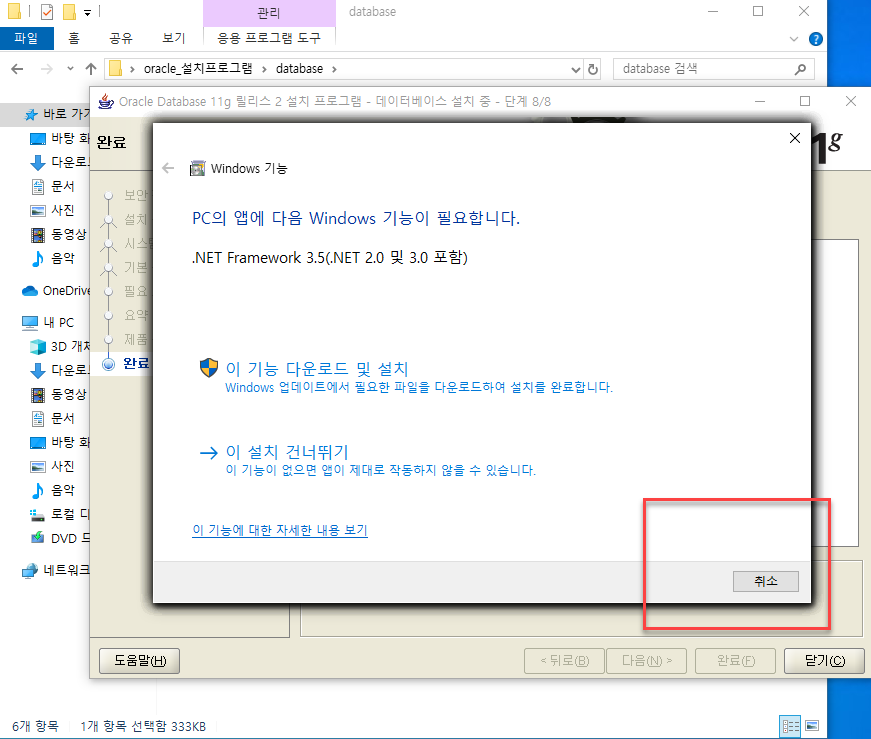Image resolution: width=871 pixels, height=739 pixels.
Task: Open the 응용 프로그램 도구 ribbon tab
Action: click(269, 38)
